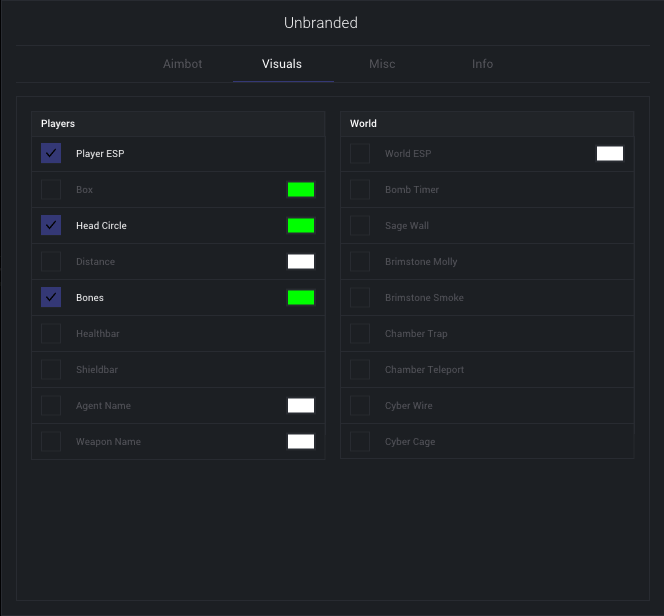Tick the Cyber Wire checkbox

pyautogui.click(x=360, y=405)
